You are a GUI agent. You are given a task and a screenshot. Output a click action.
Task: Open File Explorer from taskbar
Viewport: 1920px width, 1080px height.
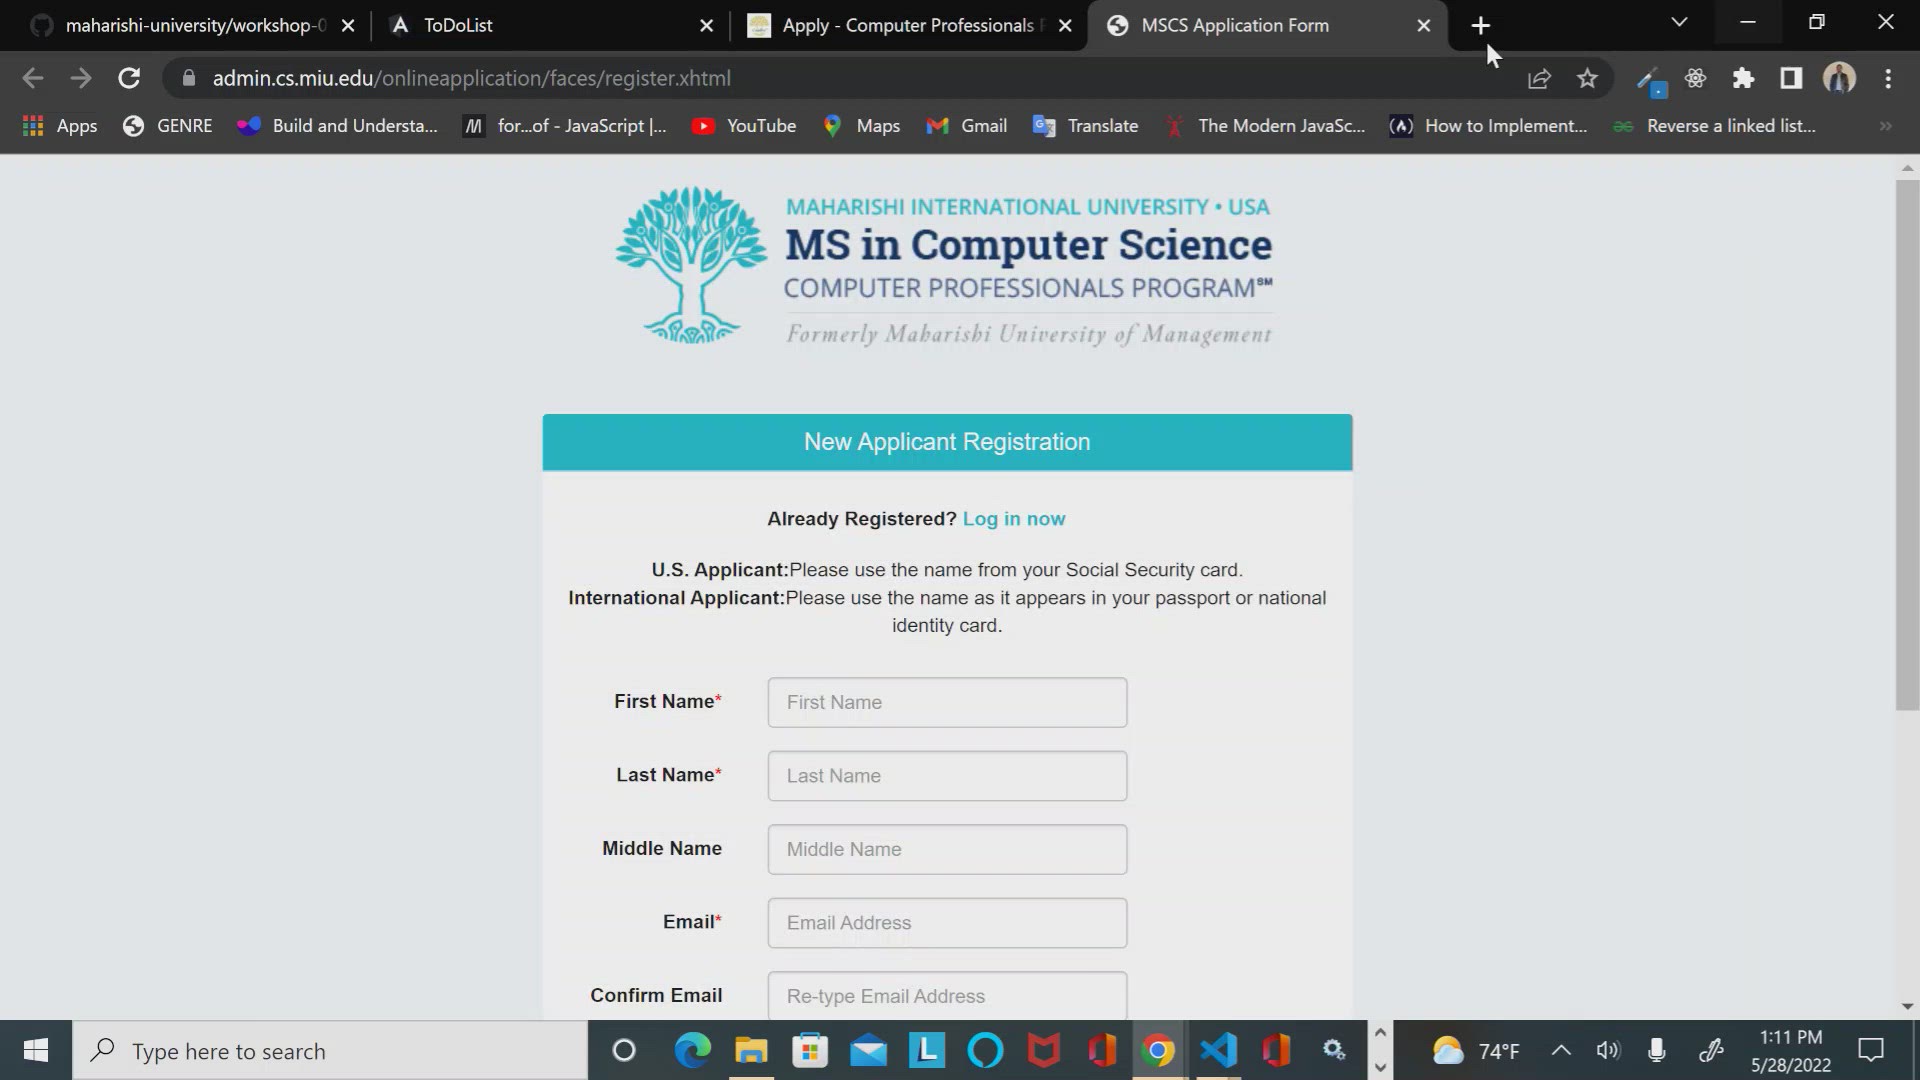click(751, 1051)
